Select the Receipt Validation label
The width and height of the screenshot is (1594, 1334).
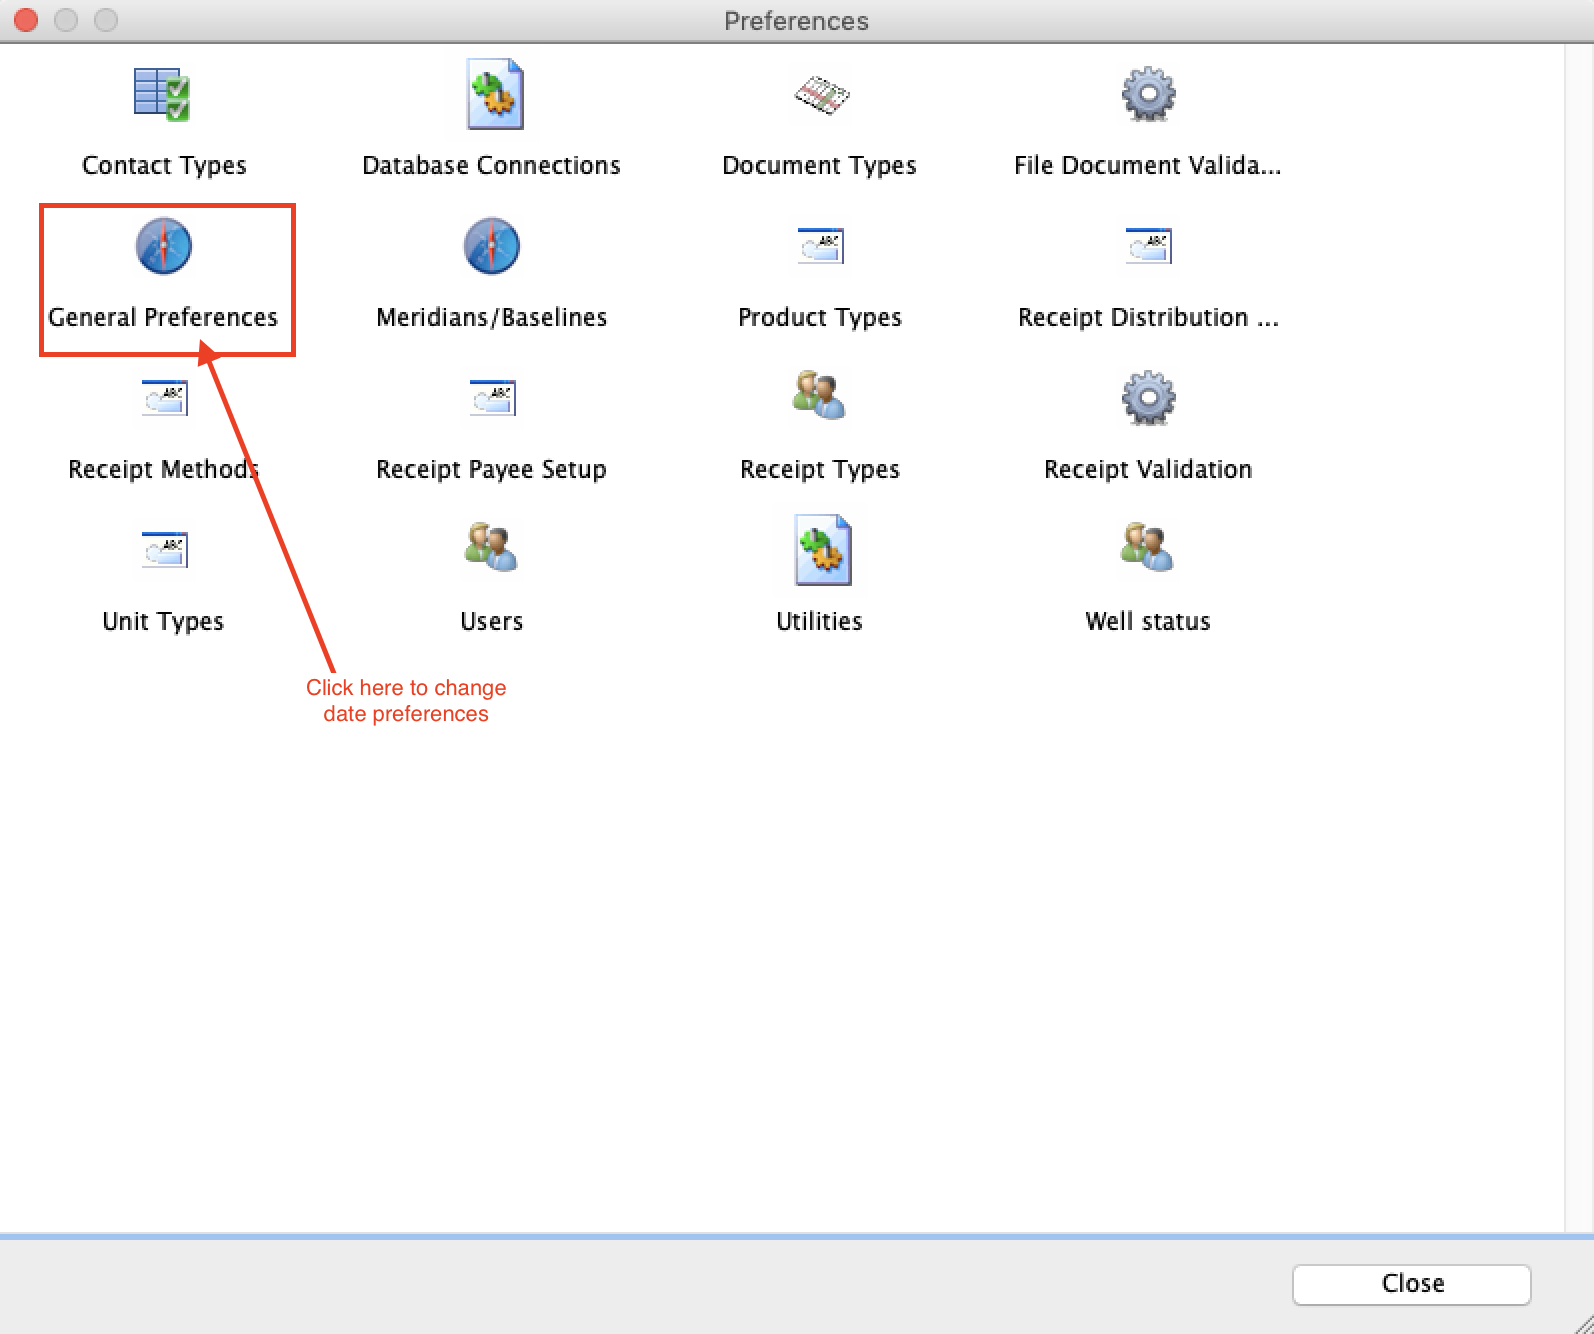[1148, 470]
